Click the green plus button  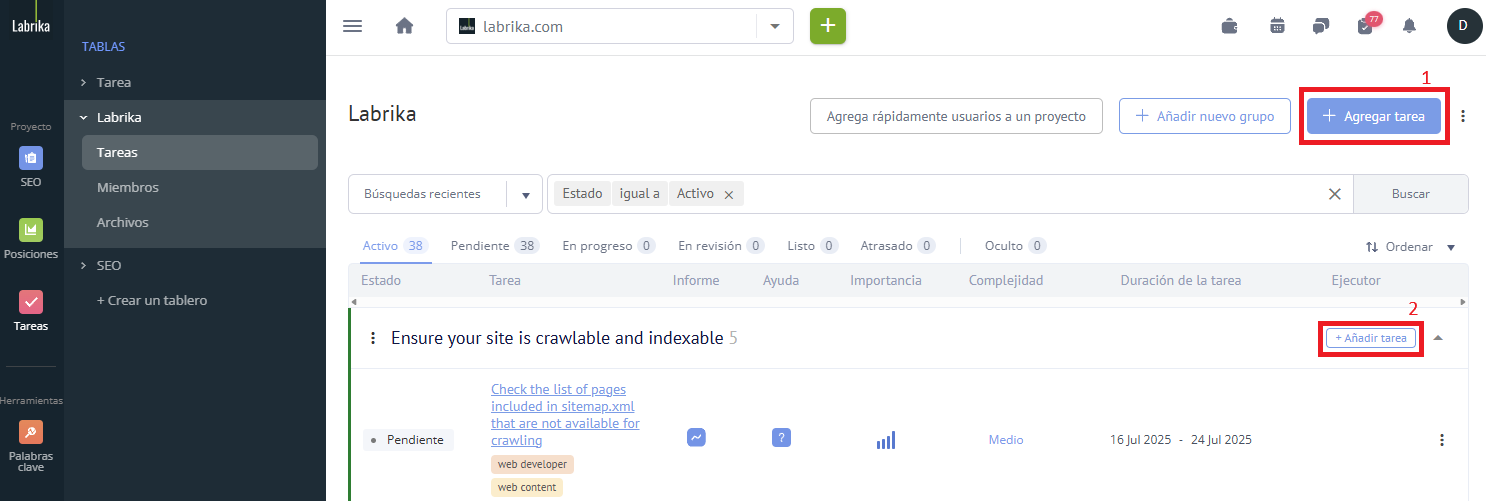pyautogui.click(x=828, y=26)
